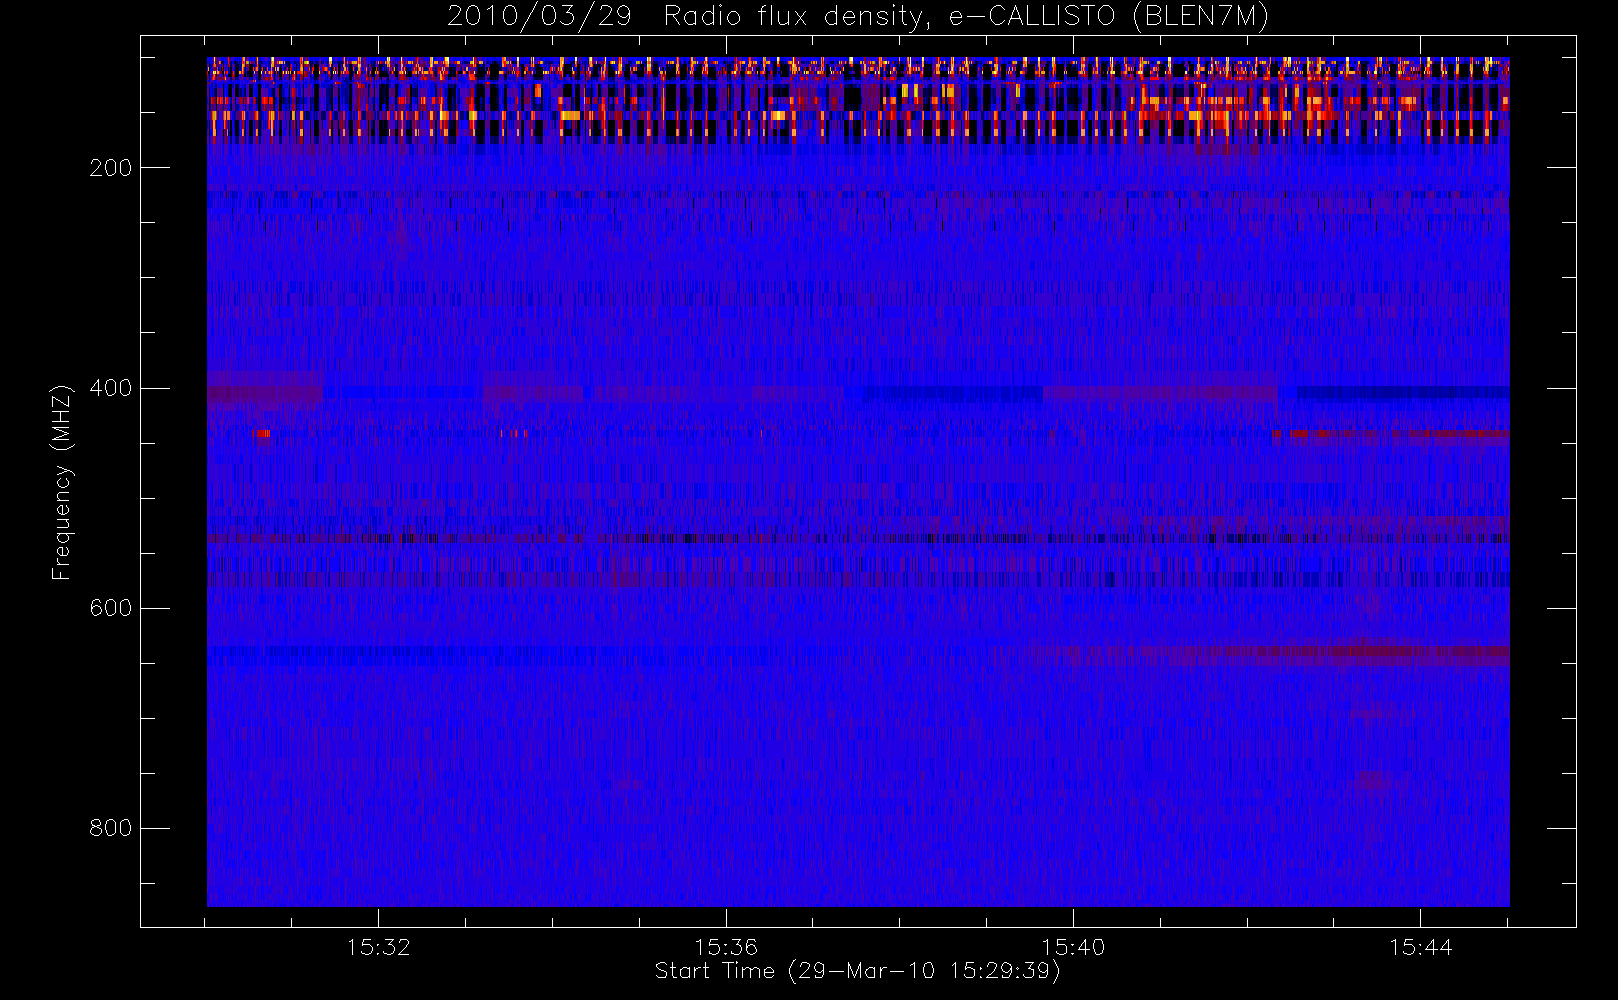1618x1000 pixels.
Task: Click the 15:32 time tick label
Action: point(379,947)
